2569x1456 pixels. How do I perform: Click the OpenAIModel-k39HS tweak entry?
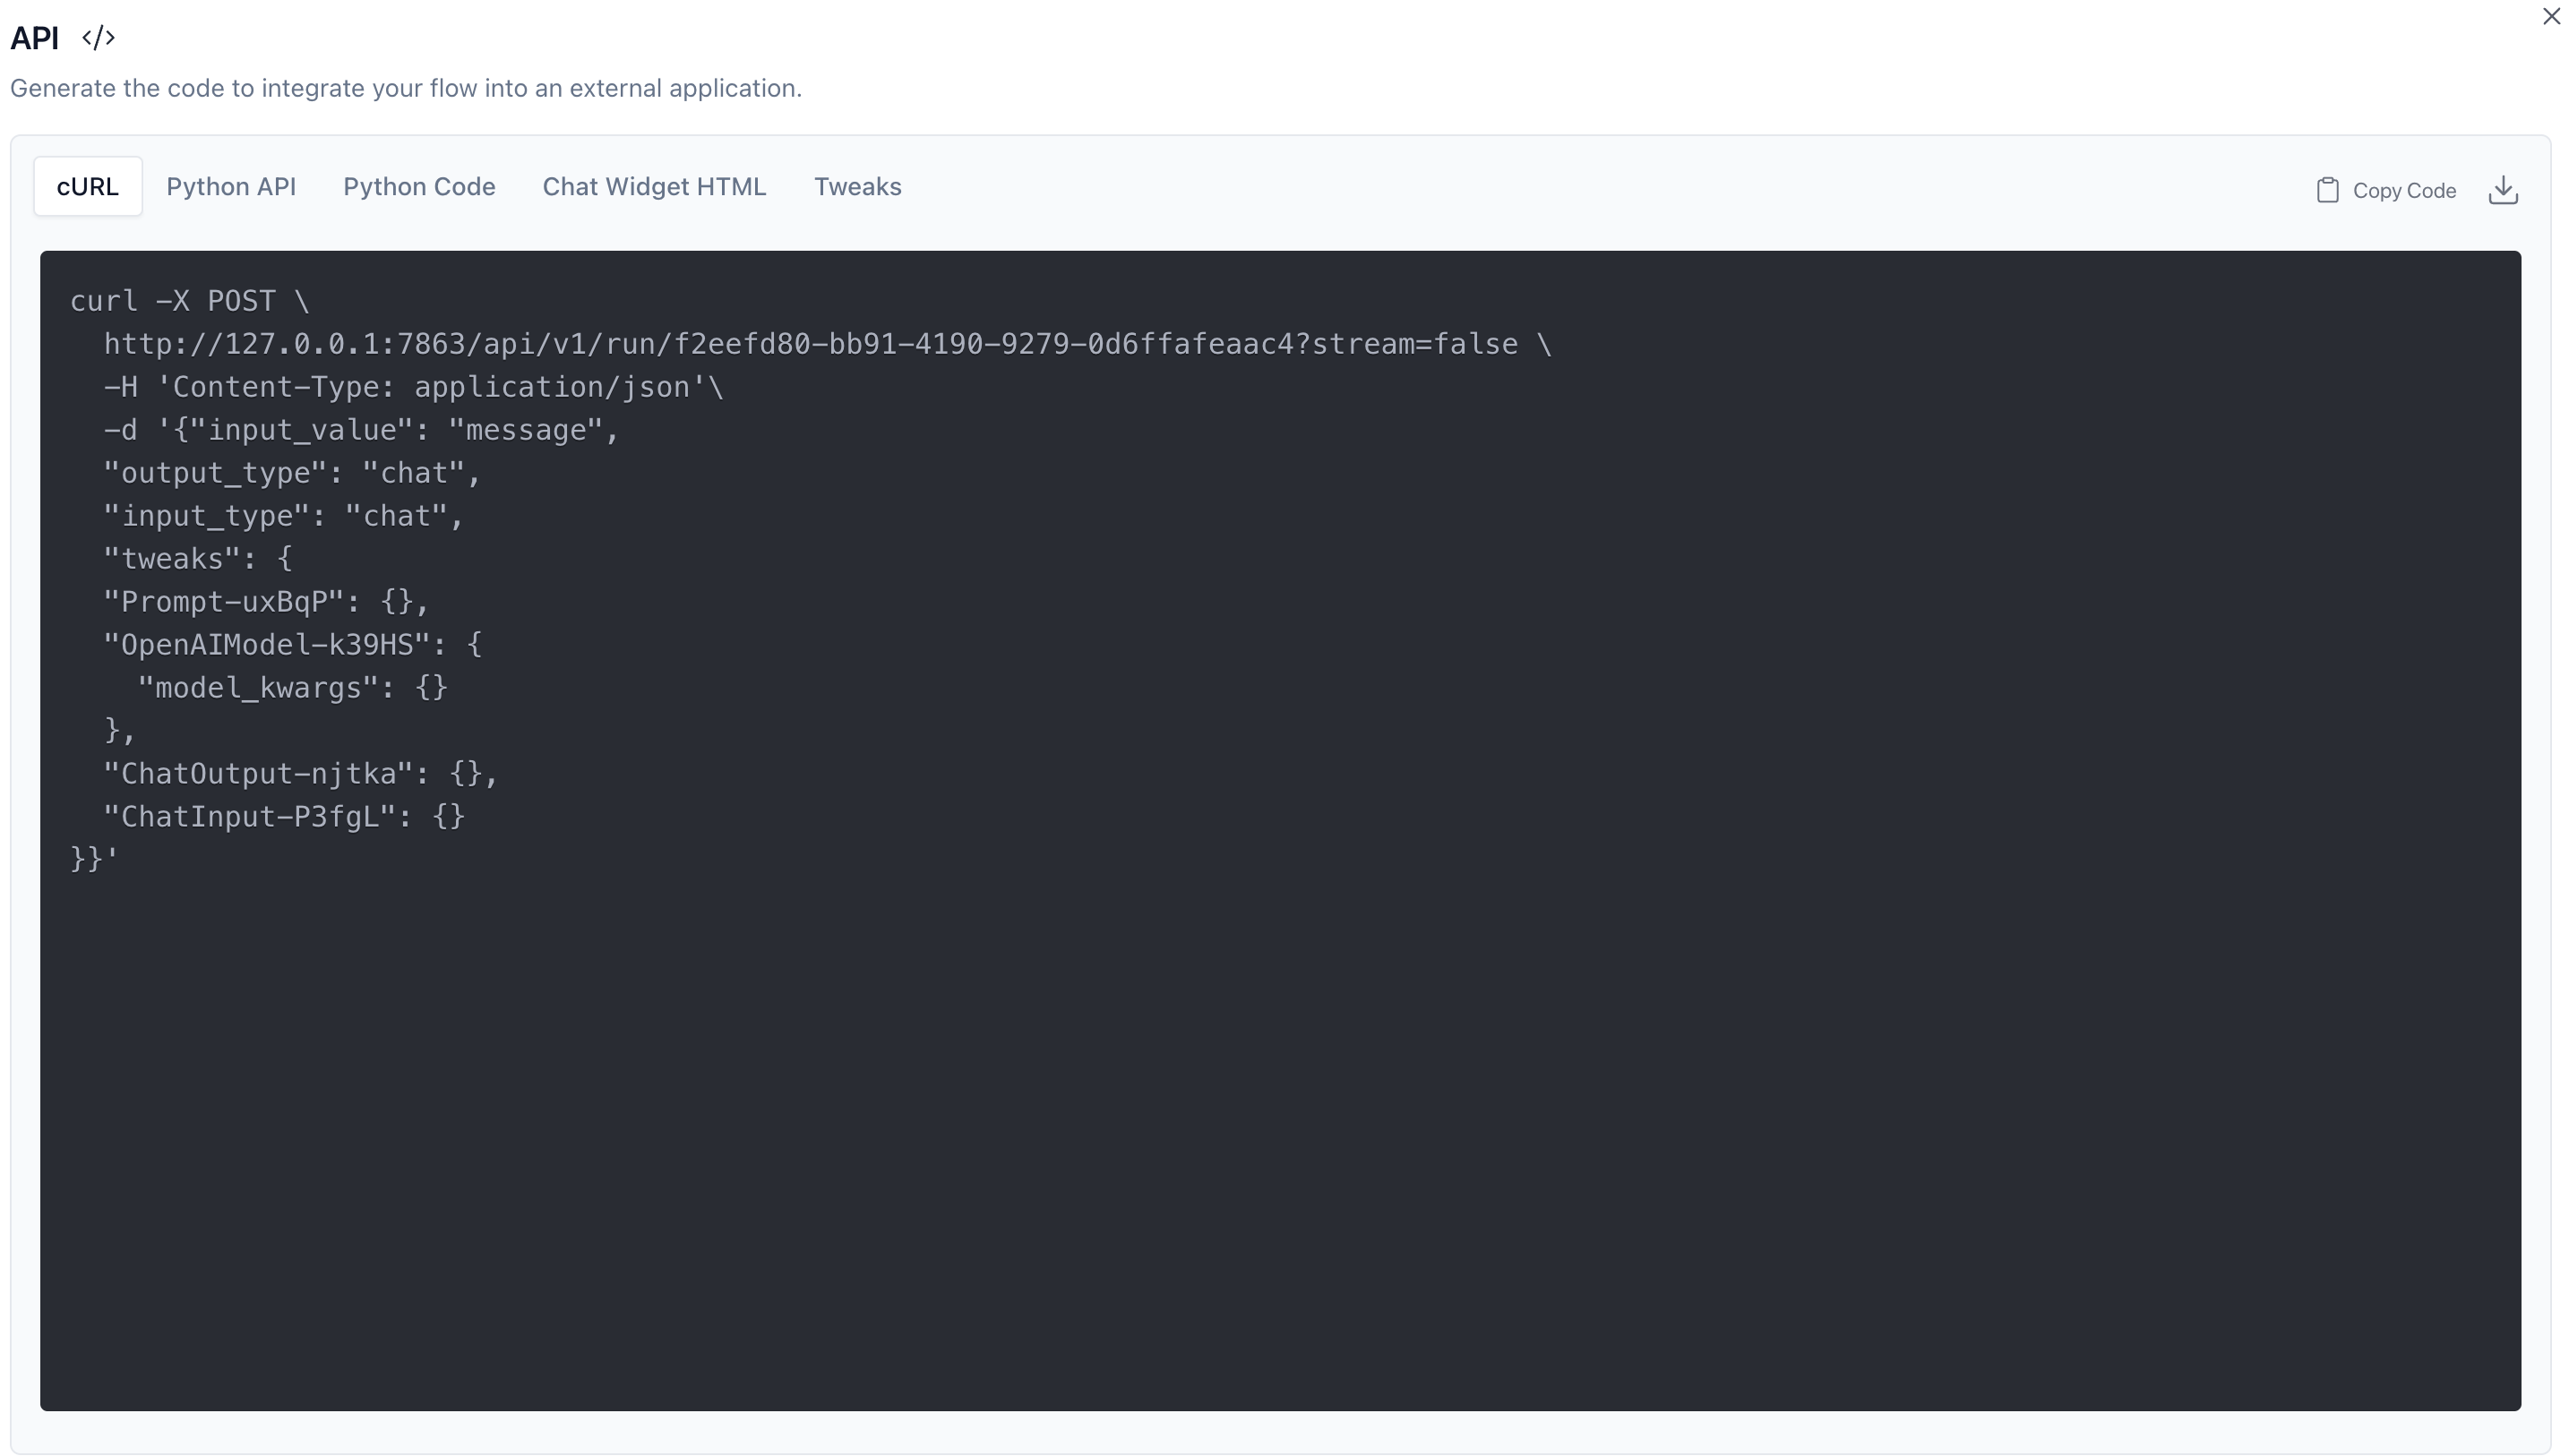293,645
